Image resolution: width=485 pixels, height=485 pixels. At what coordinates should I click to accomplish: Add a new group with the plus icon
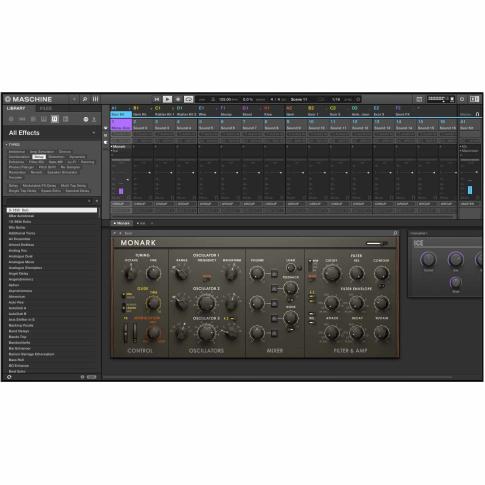click(419, 108)
